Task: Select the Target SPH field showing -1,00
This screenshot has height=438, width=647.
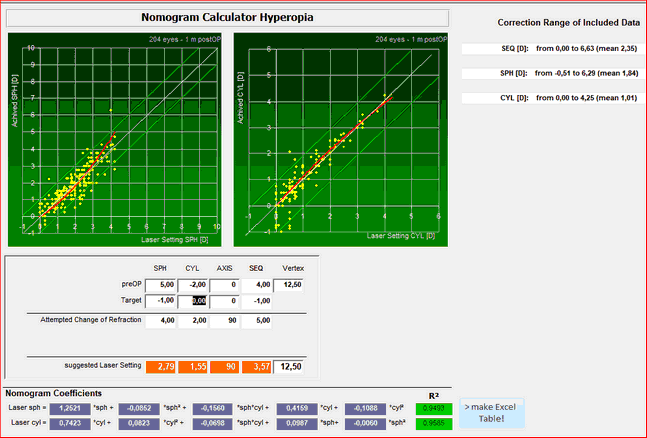Action: (x=160, y=300)
